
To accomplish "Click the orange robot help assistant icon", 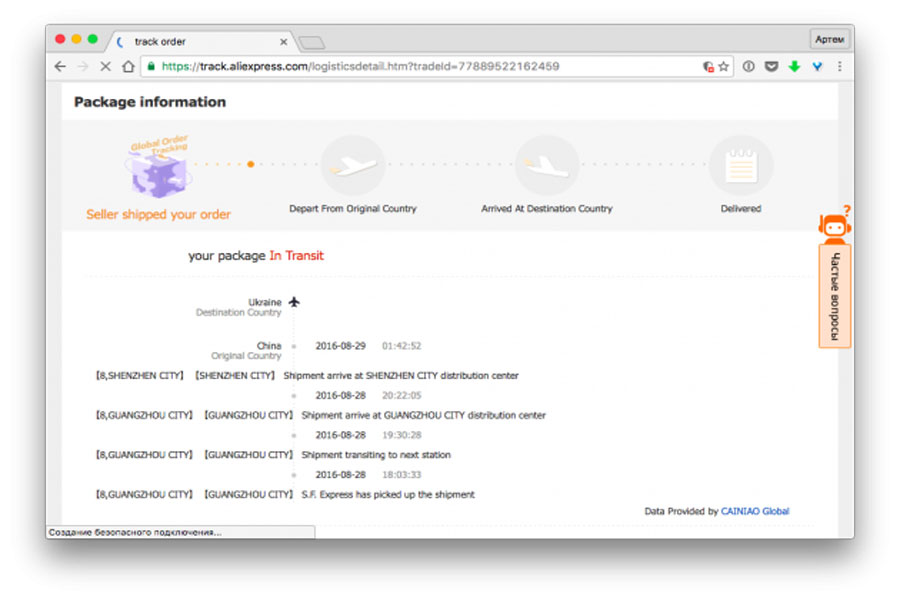I will (x=835, y=226).
